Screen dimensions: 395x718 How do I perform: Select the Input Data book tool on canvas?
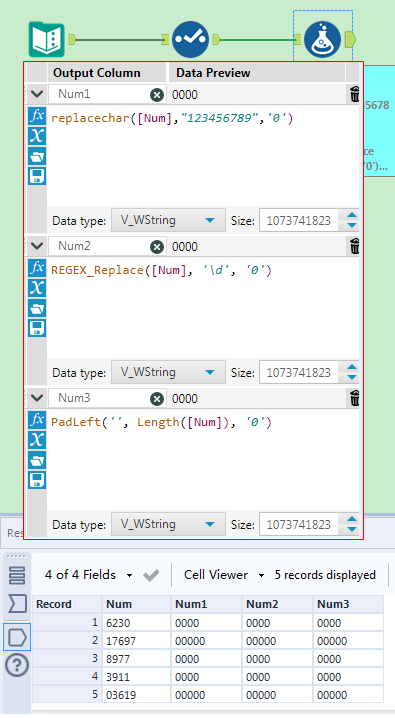click(47, 39)
